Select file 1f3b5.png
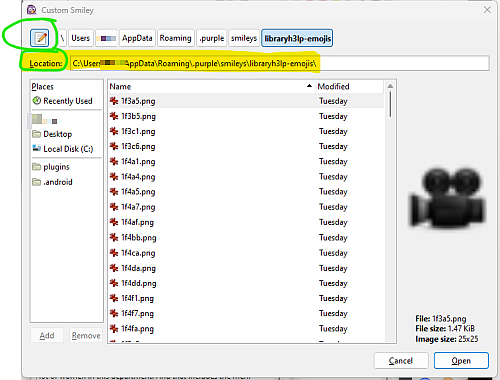This screenshot has width=500, height=380. 246,116
